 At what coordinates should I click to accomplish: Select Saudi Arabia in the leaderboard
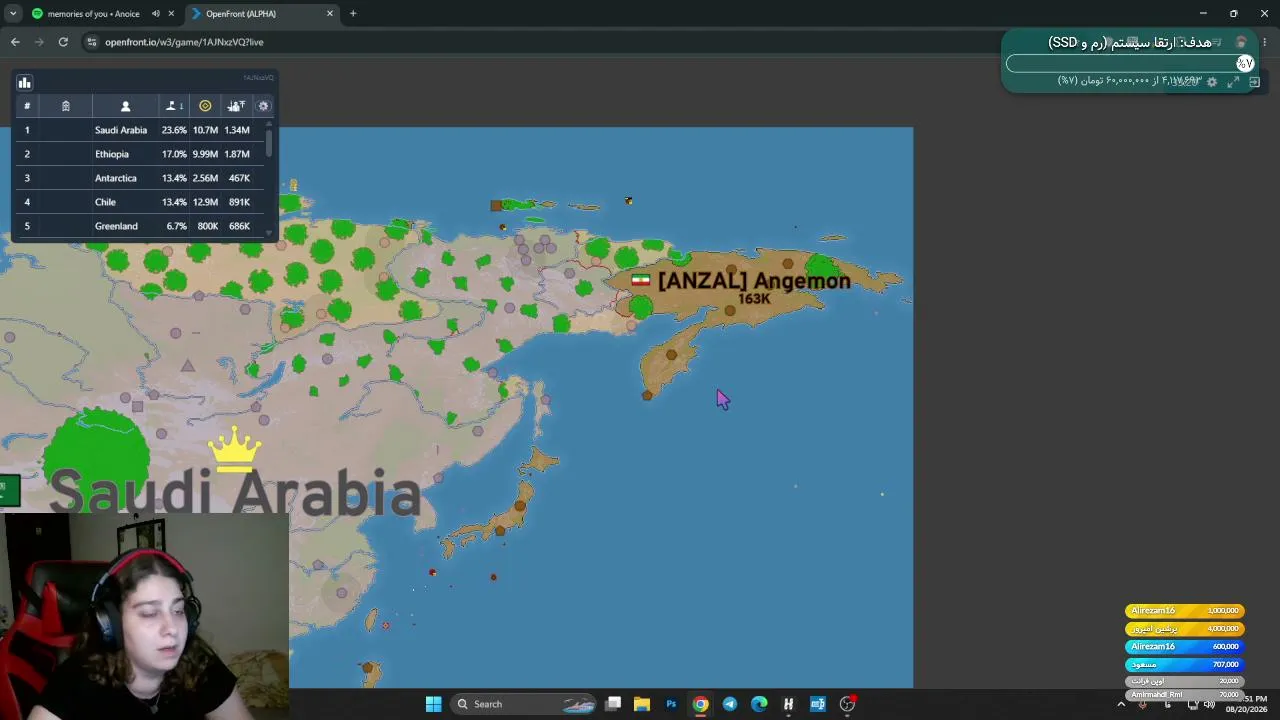(x=138, y=130)
